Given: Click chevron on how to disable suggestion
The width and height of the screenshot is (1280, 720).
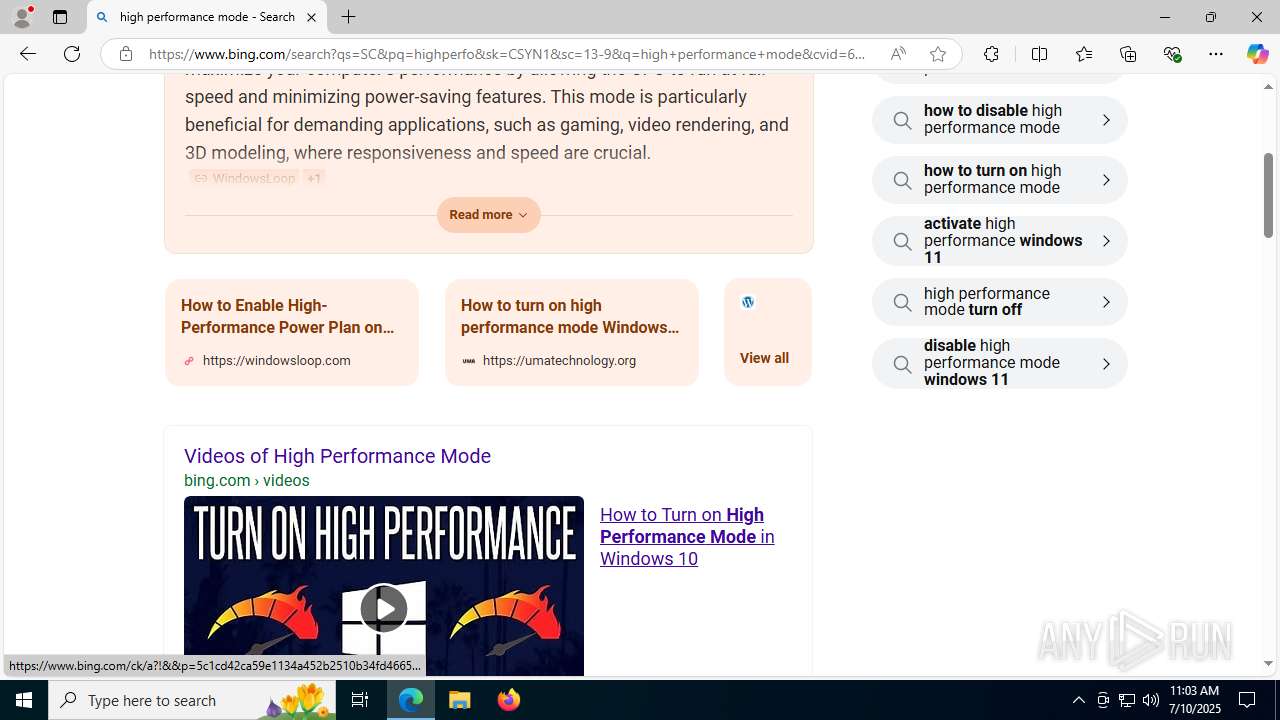Looking at the screenshot, I should pyautogui.click(x=1106, y=120).
